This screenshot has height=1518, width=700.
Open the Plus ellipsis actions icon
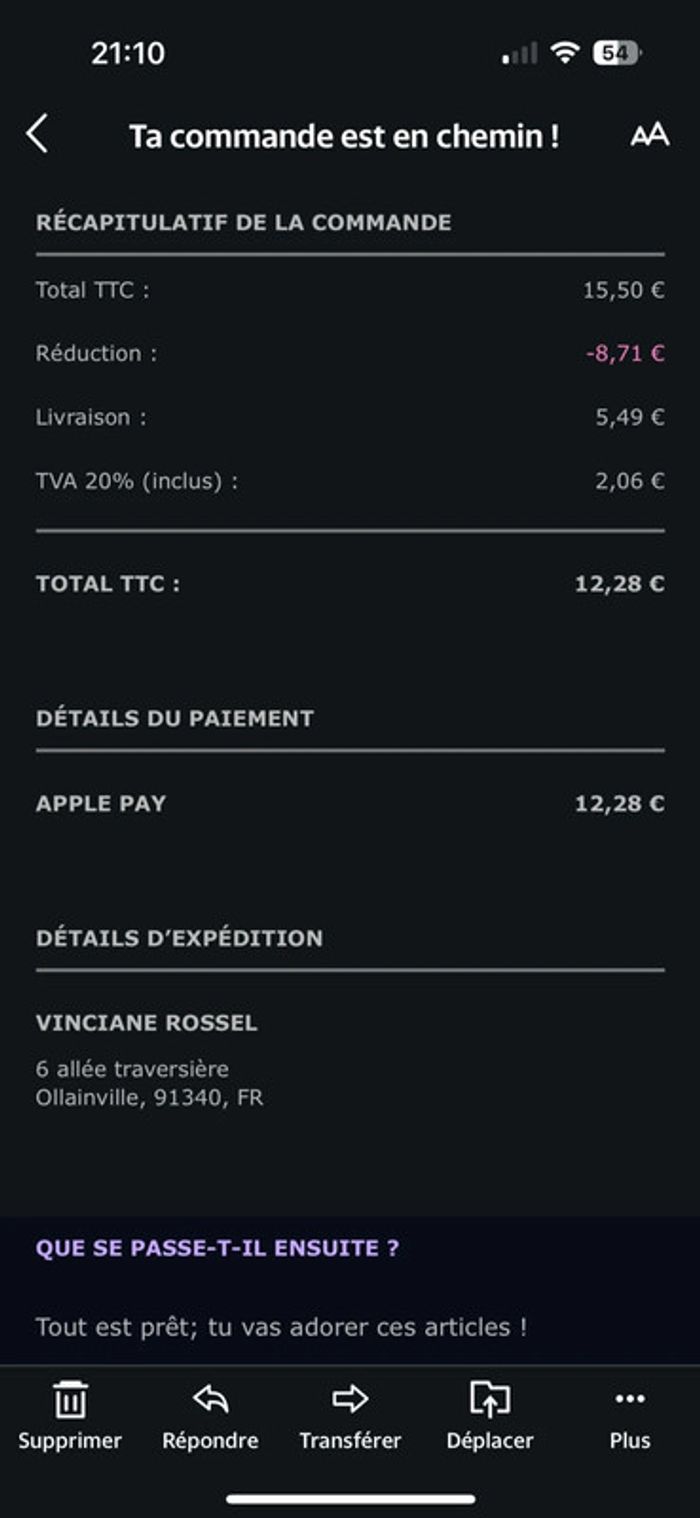[x=629, y=1399]
